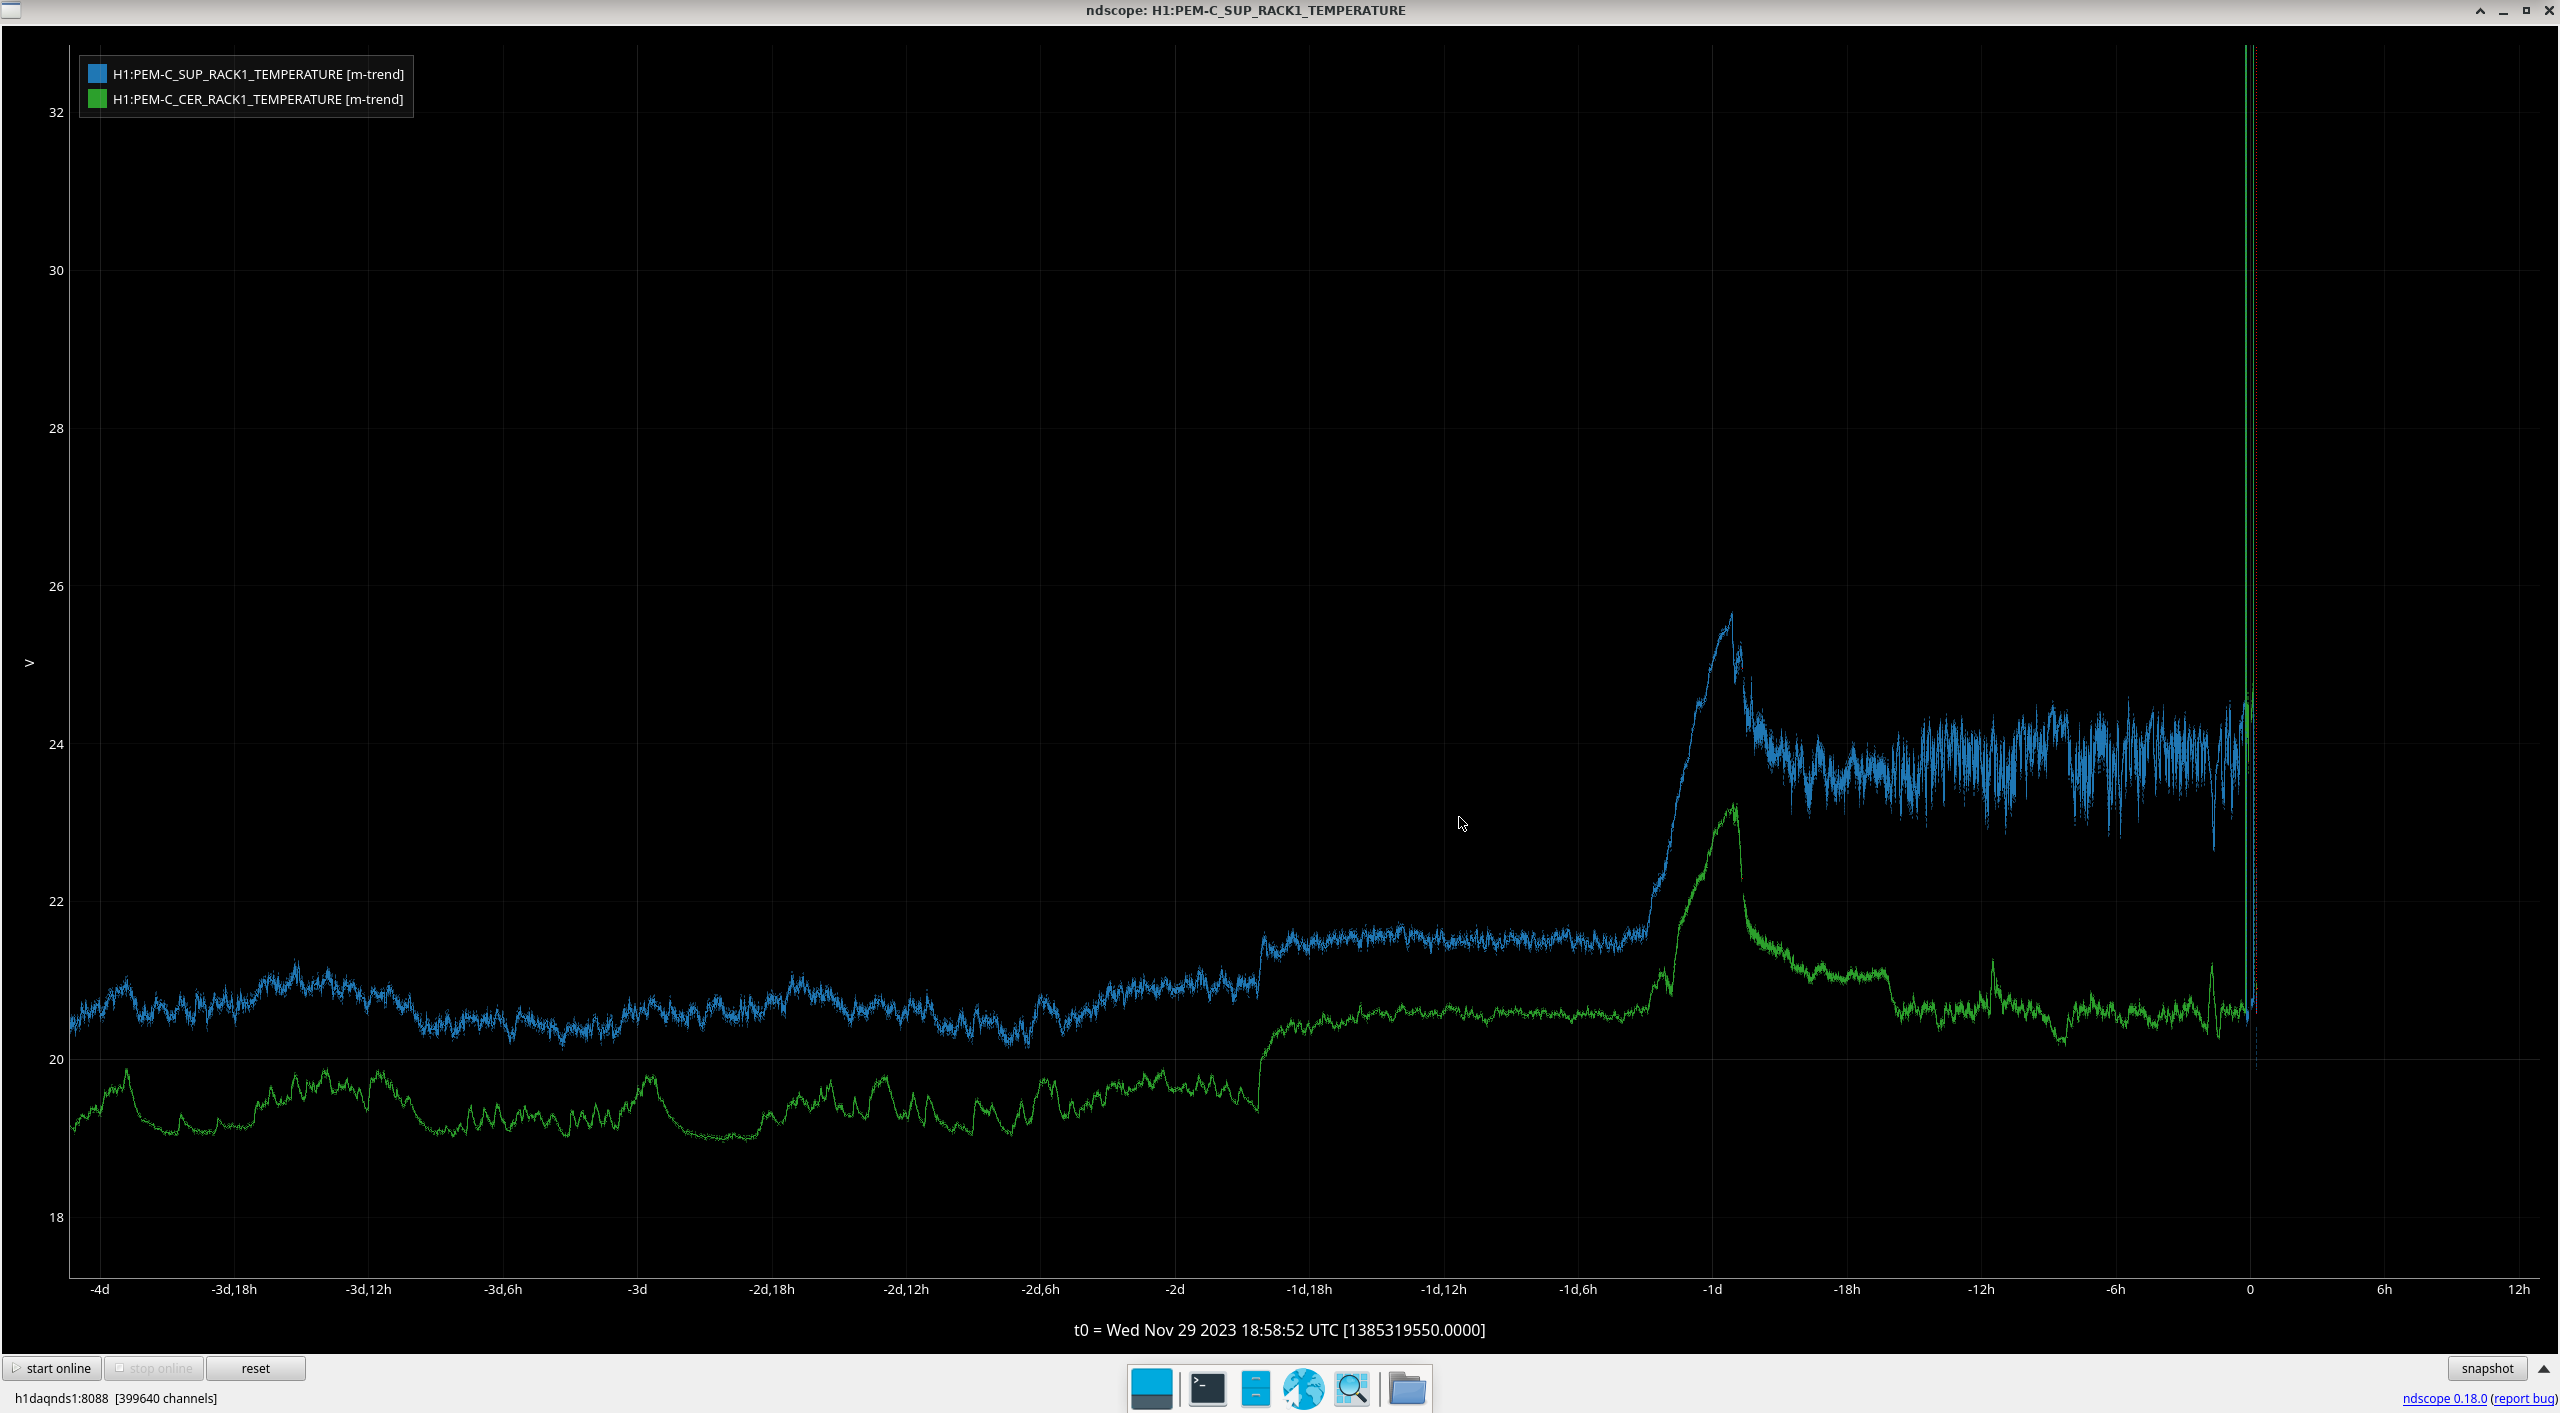Image resolution: width=2560 pixels, height=1413 pixels.
Task: Take a plot snapshot
Action: click(2486, 1368)
